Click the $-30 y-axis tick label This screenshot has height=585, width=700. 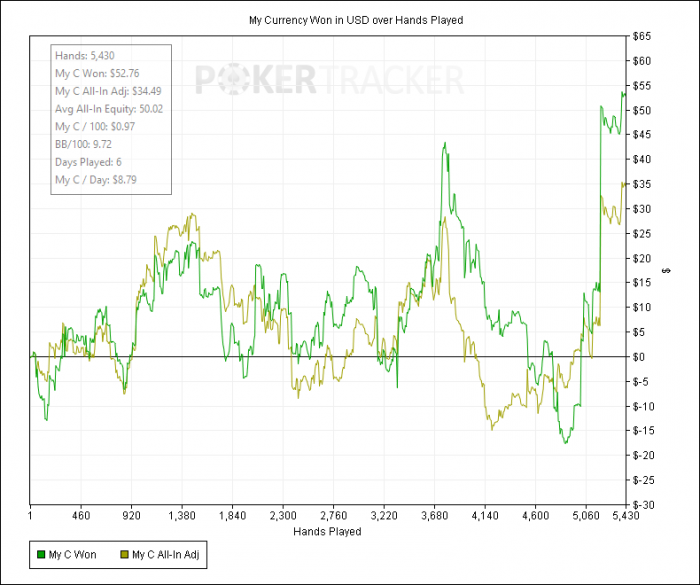[642, 505]
